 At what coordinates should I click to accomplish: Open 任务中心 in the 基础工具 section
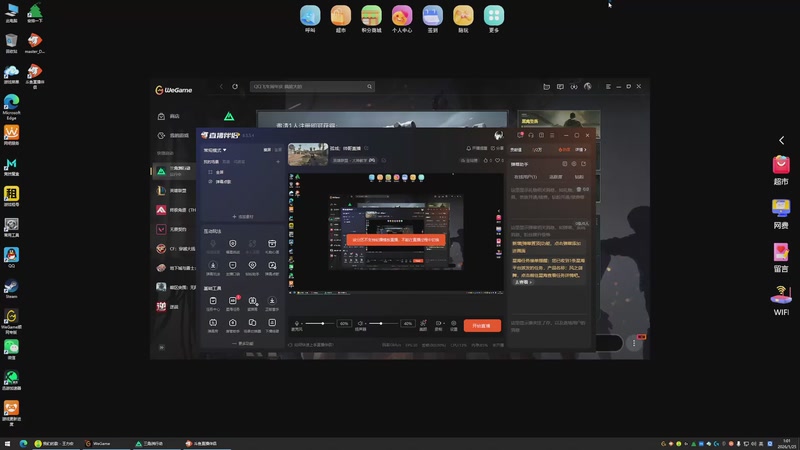[213, 304]
